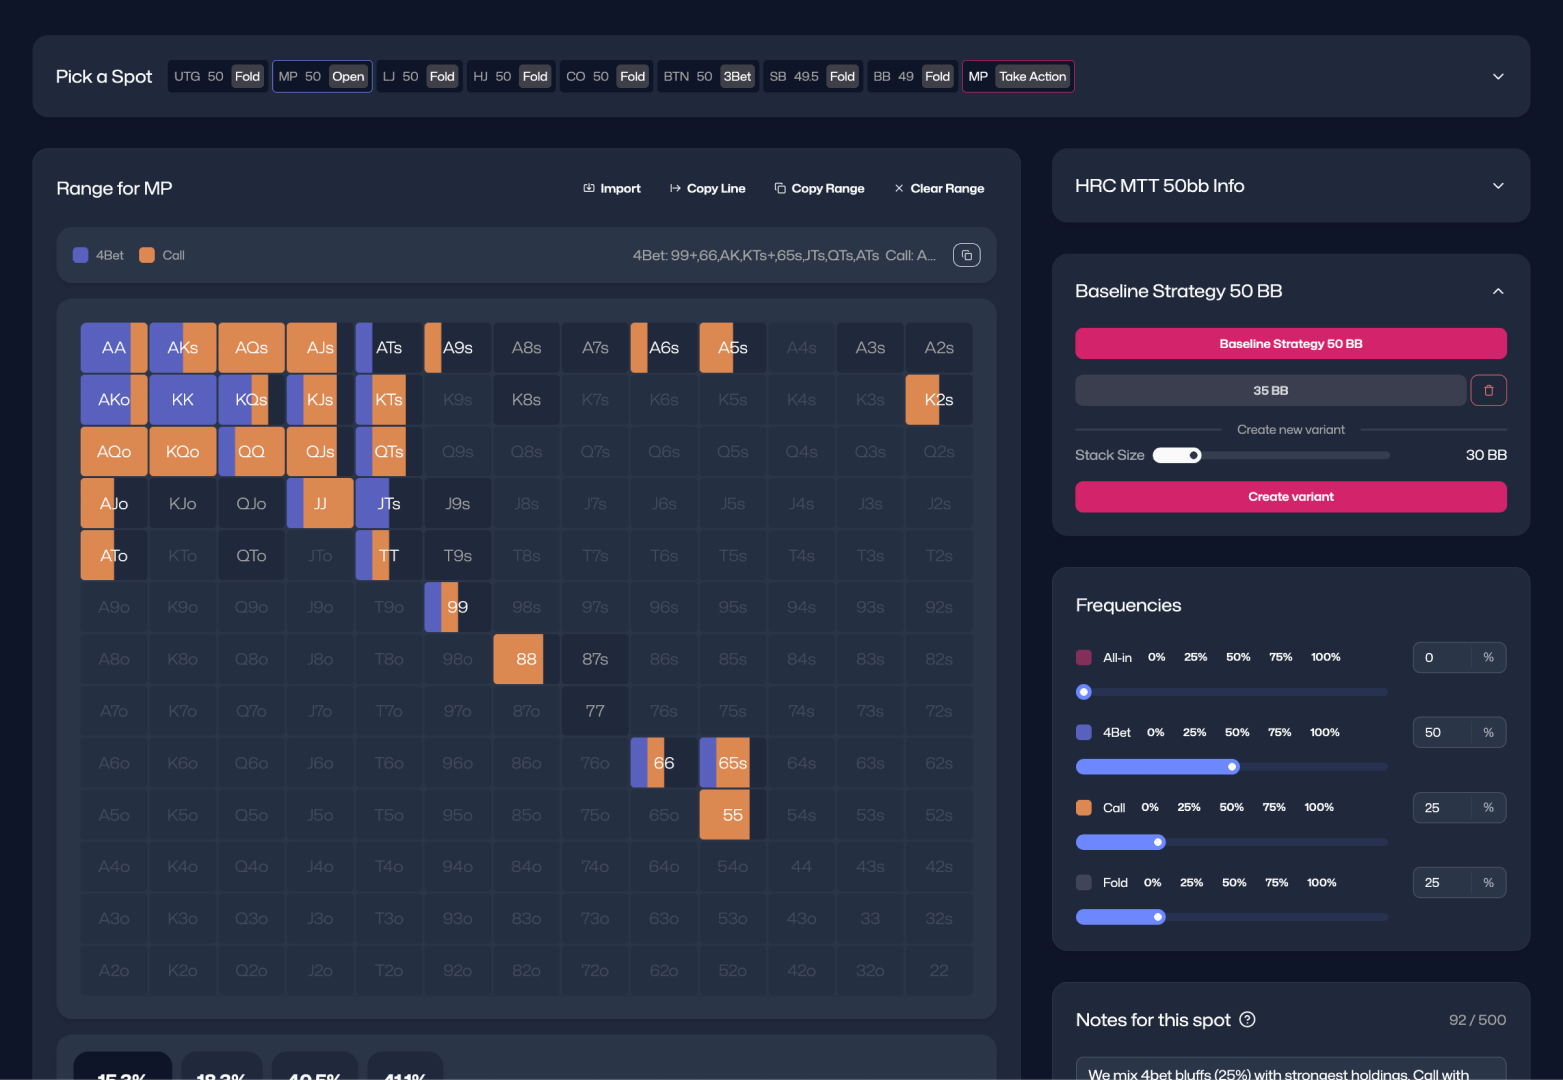This screenshot has width=1563, height=1080.
Task: Toggle the Fold action checkbox
Action: point(1083,883)
